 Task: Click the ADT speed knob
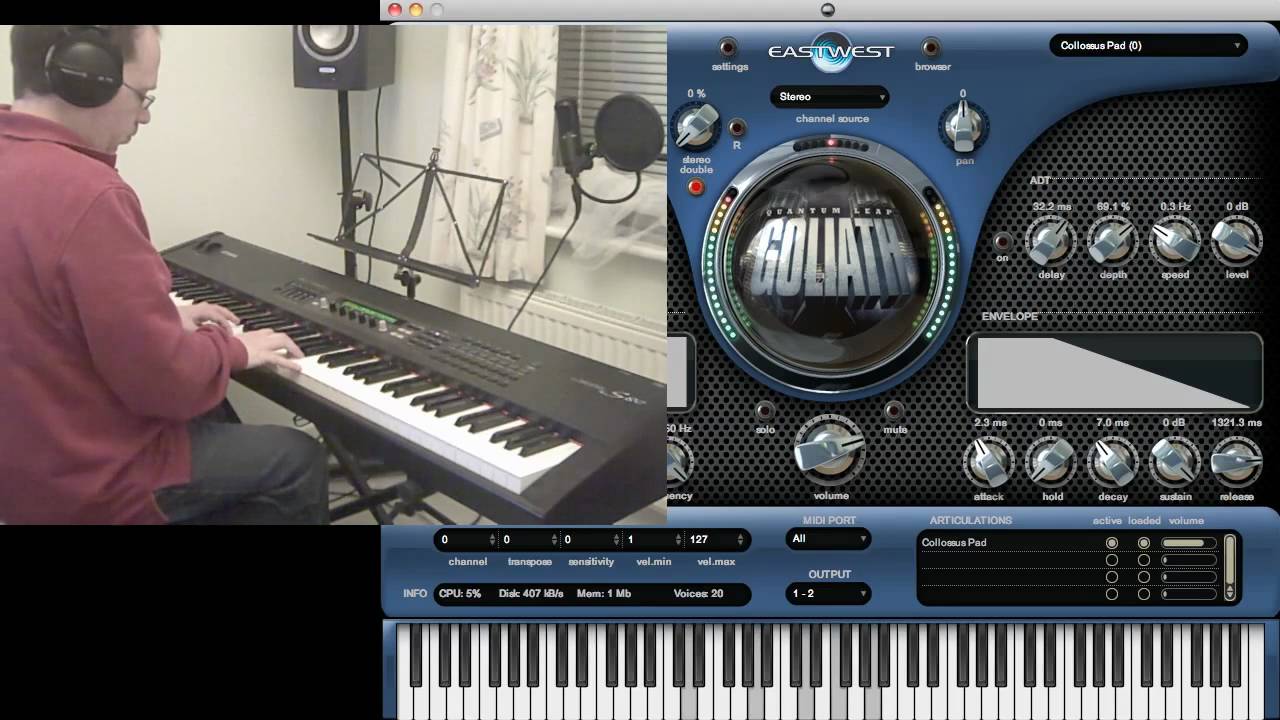(x=1175, y=241)
